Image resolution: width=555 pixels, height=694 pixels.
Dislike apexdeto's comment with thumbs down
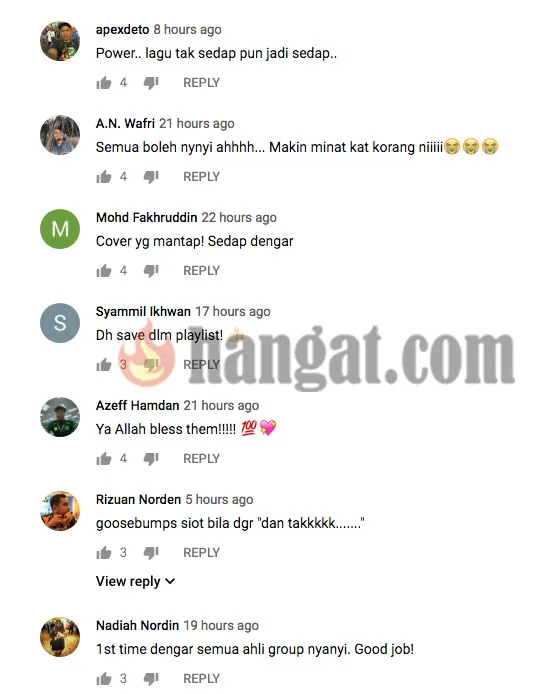click(x=151, y=83)
